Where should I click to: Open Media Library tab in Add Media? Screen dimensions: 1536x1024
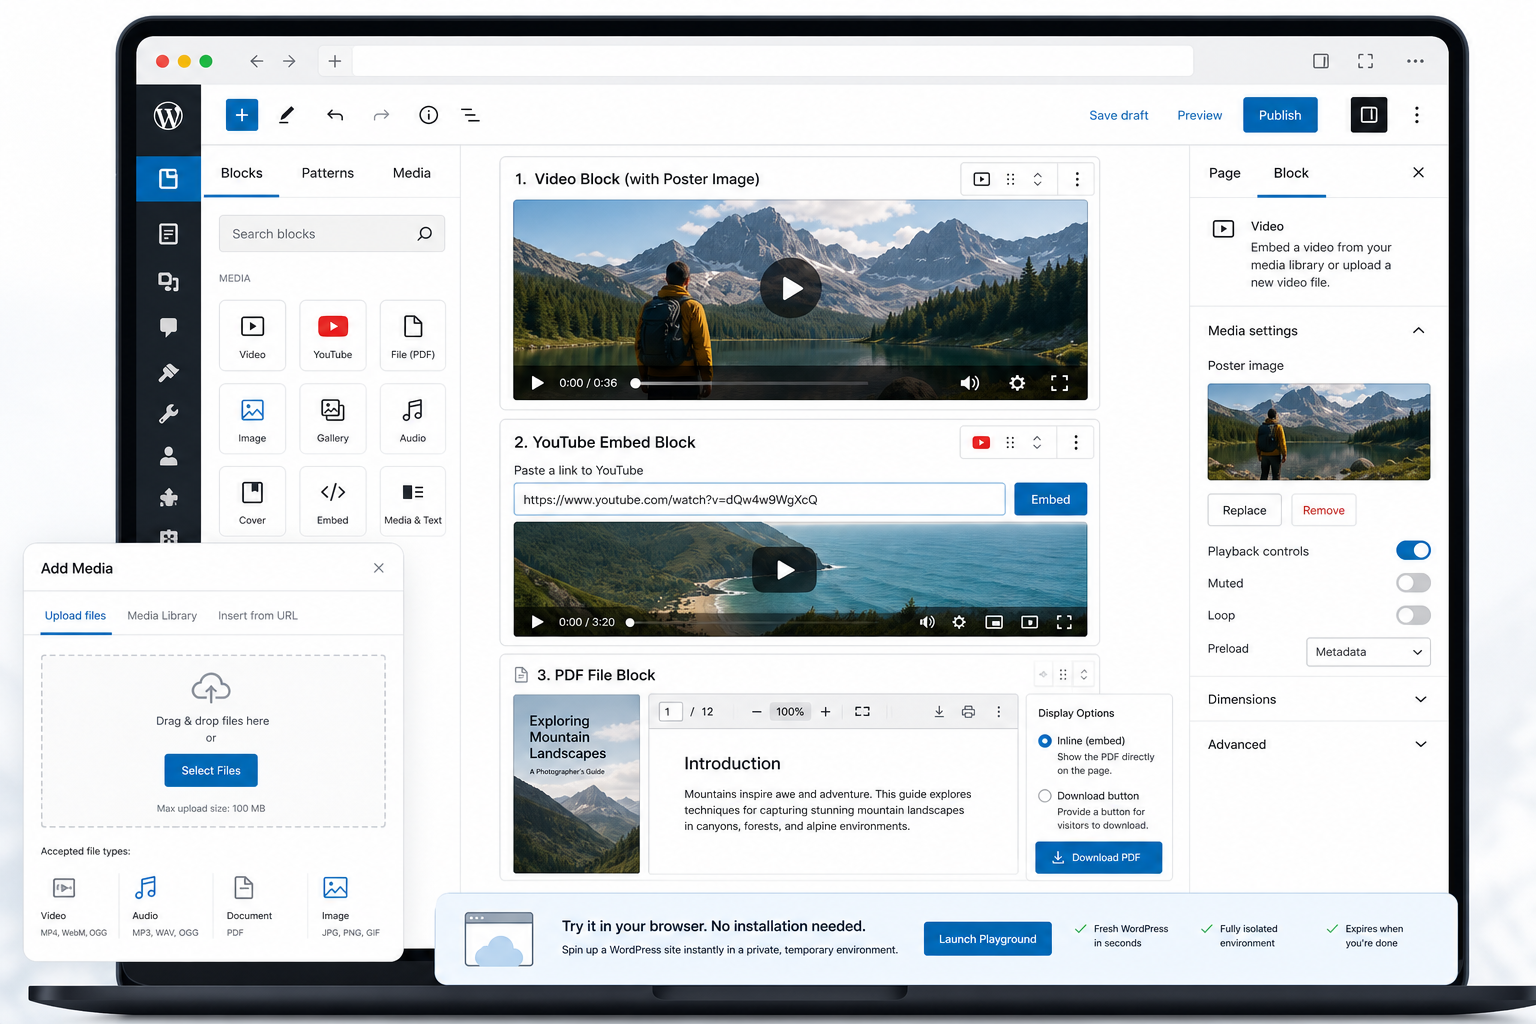[162, 615]
